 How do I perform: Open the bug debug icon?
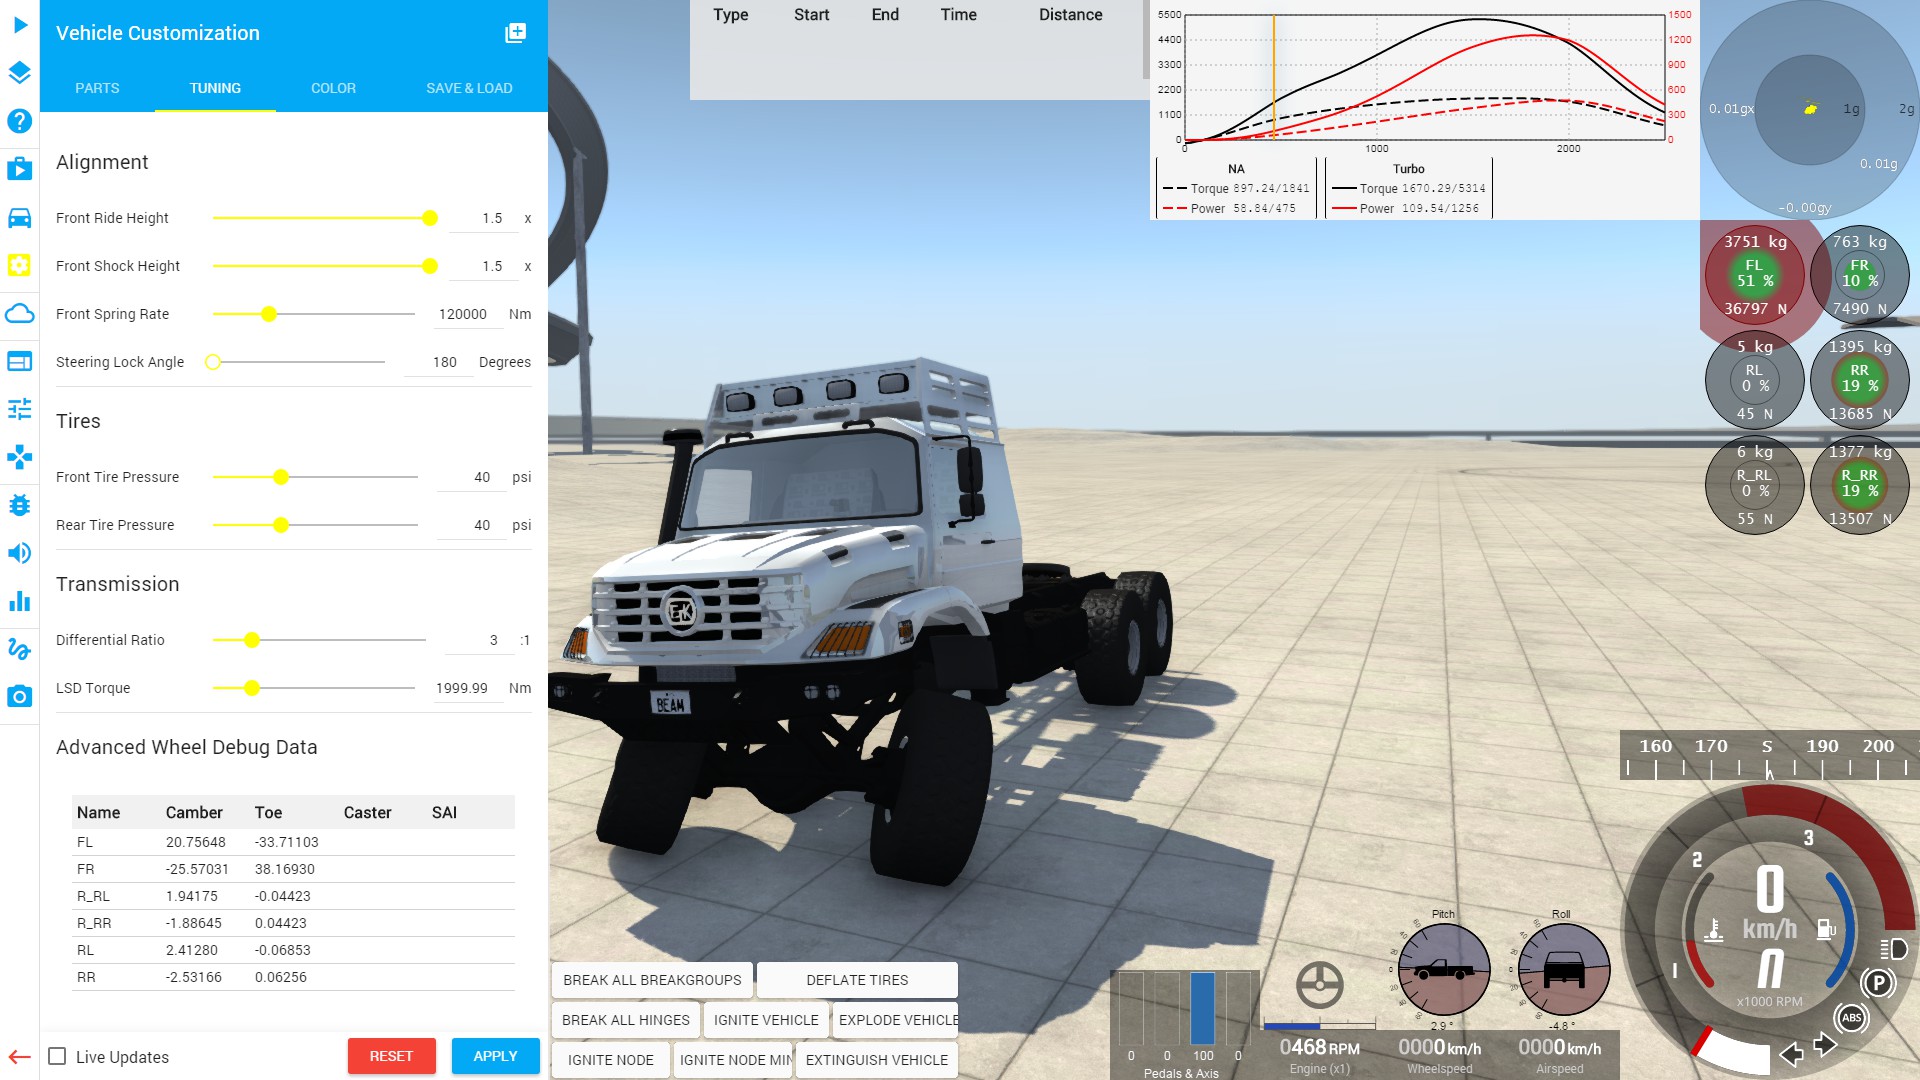click(20, 505)
